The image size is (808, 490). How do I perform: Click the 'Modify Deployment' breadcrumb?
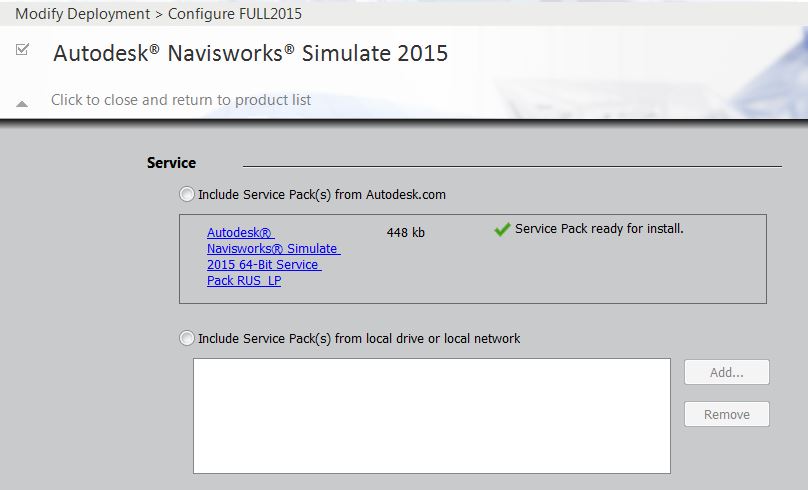(x=82, y=13)
